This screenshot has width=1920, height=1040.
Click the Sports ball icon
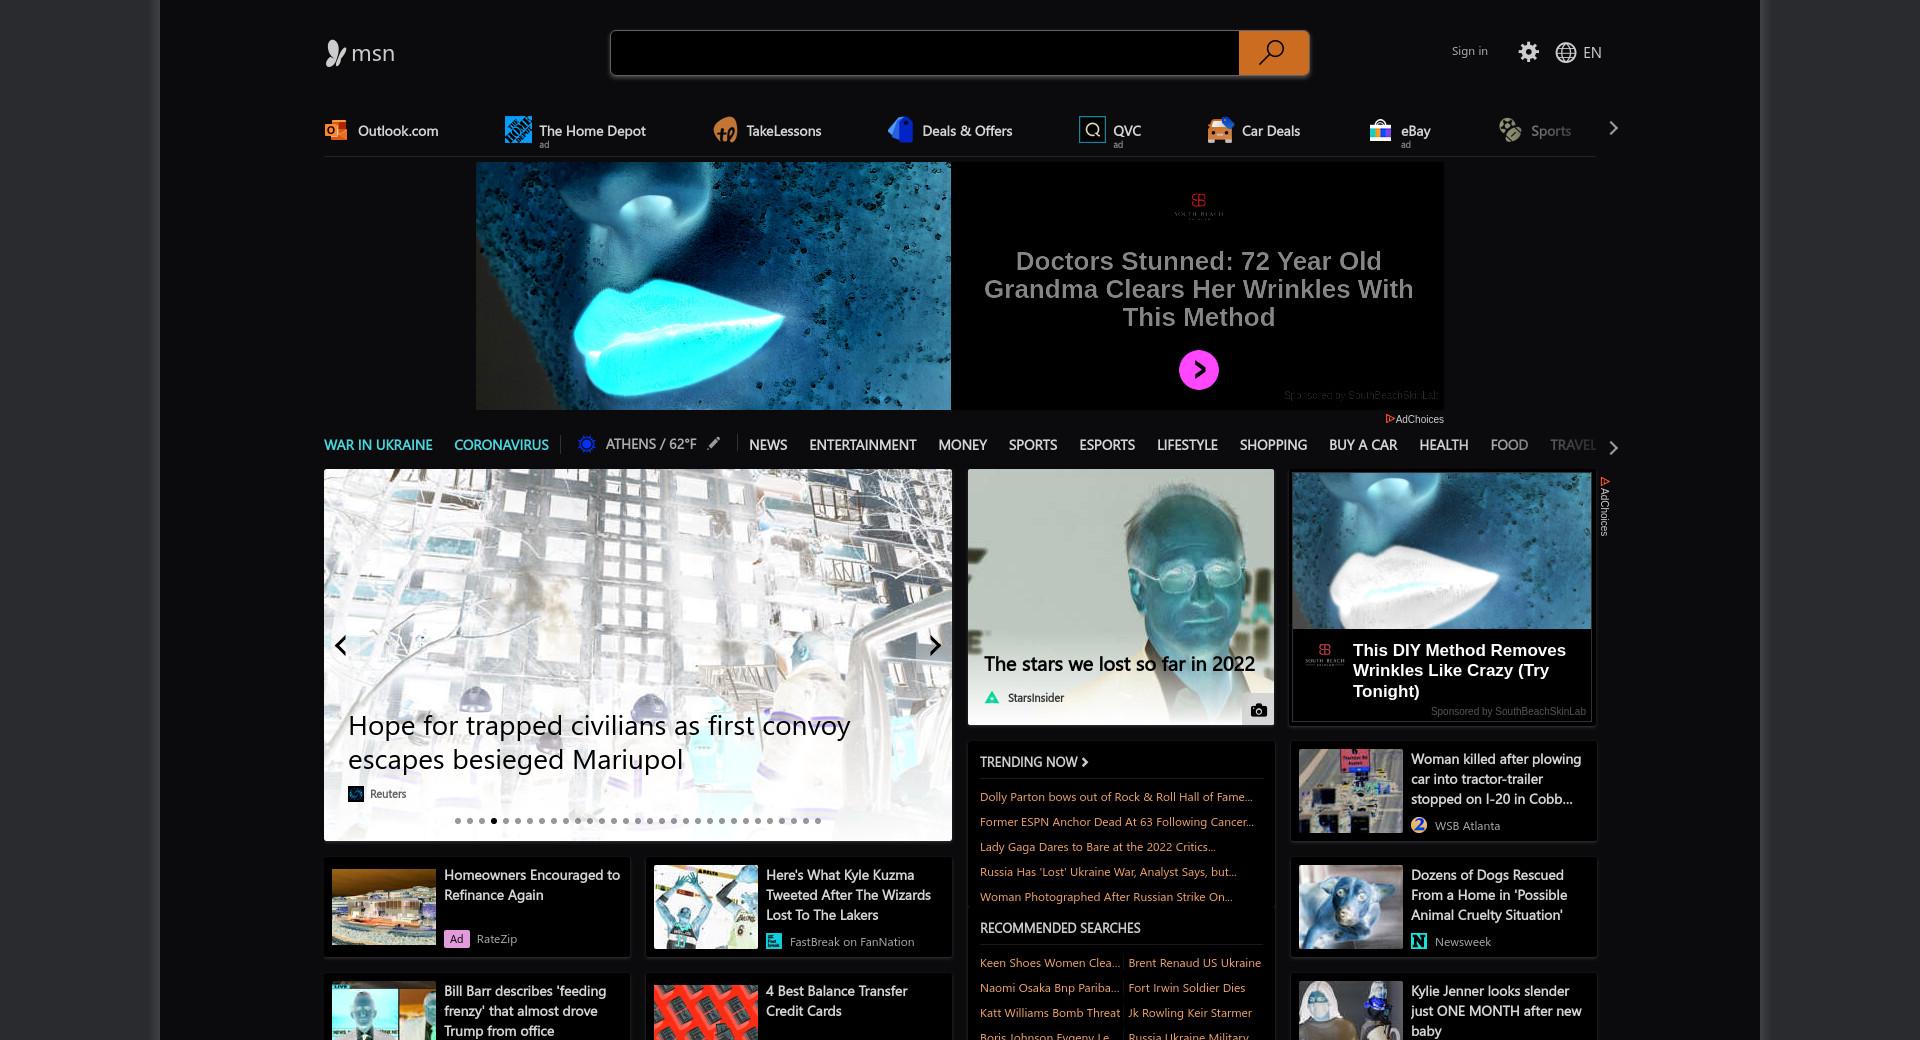click(1510, 130)
